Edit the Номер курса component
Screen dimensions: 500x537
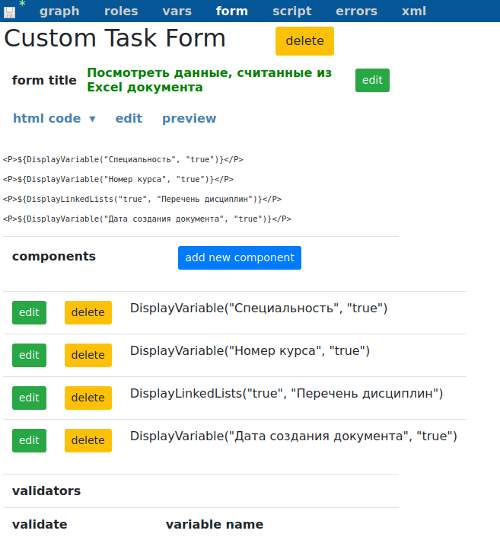point(29,355)
